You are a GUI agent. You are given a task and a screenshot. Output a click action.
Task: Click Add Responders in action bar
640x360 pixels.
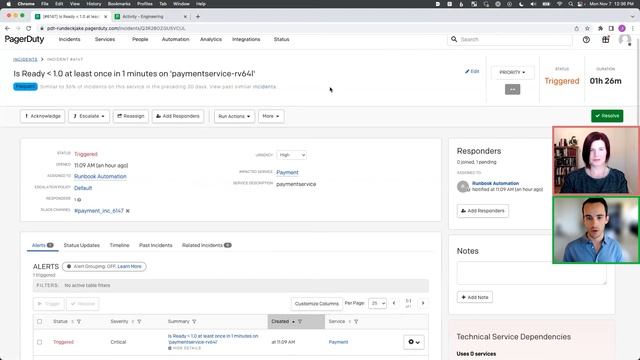178,116
